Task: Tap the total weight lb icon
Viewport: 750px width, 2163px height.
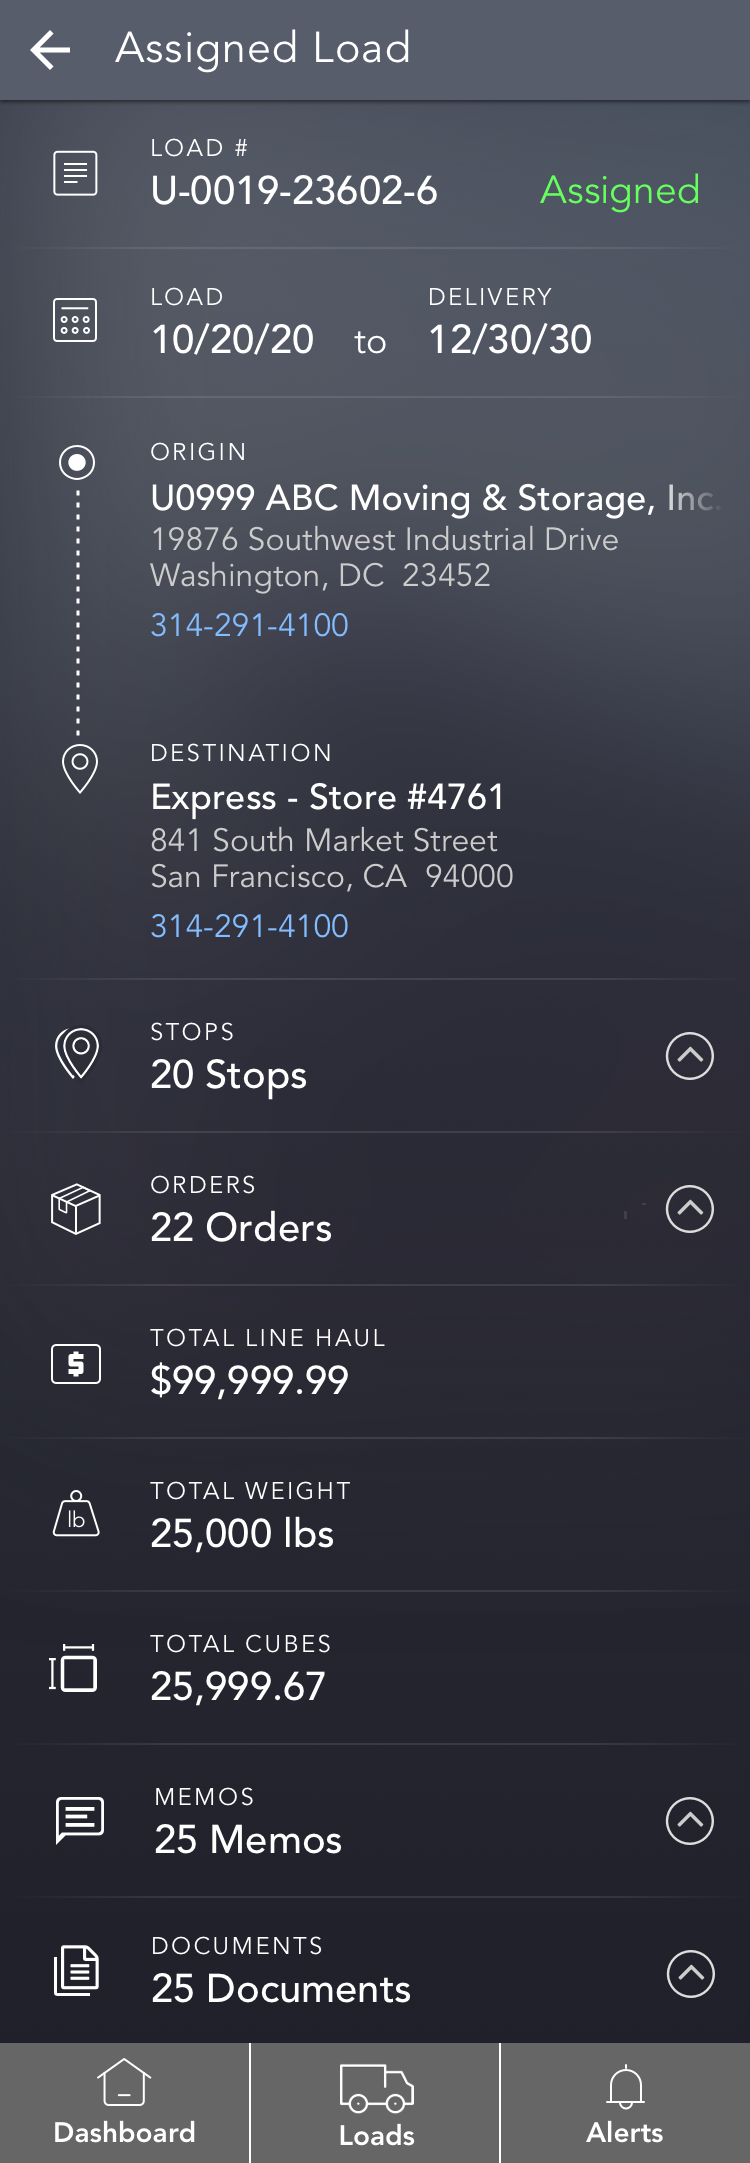Action: 76,1515
